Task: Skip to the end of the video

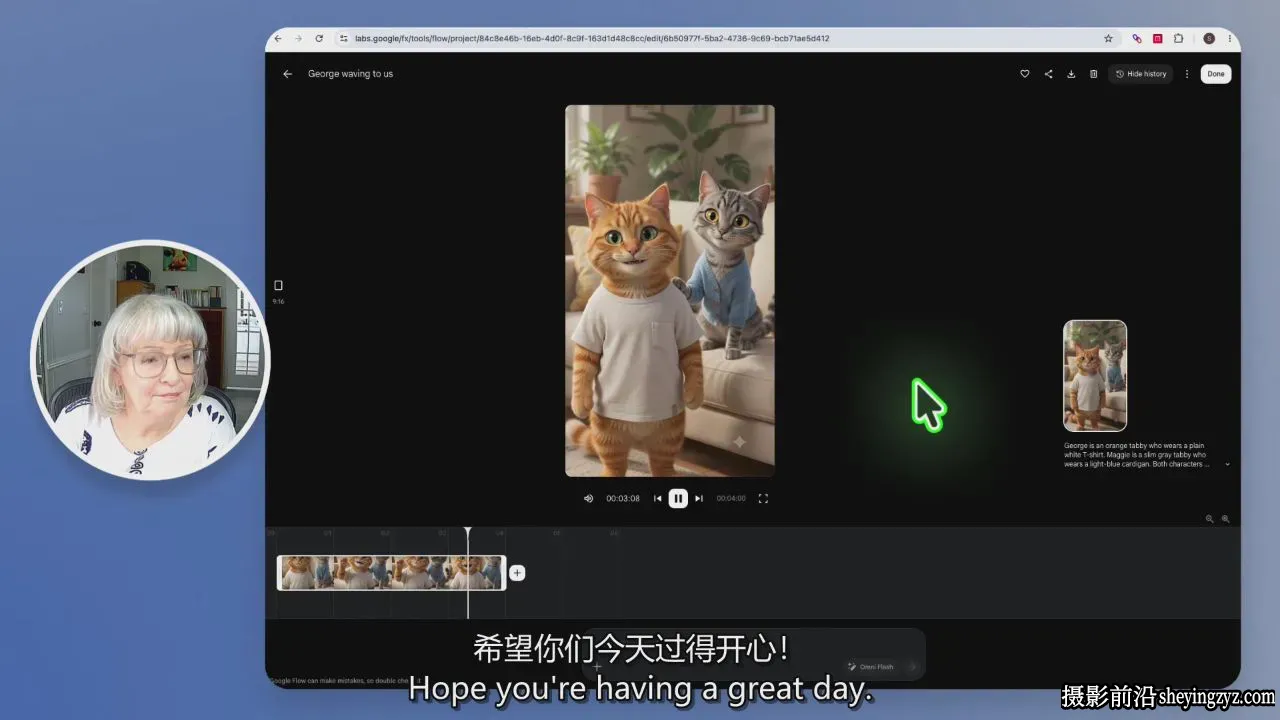Action: point(699,498)
